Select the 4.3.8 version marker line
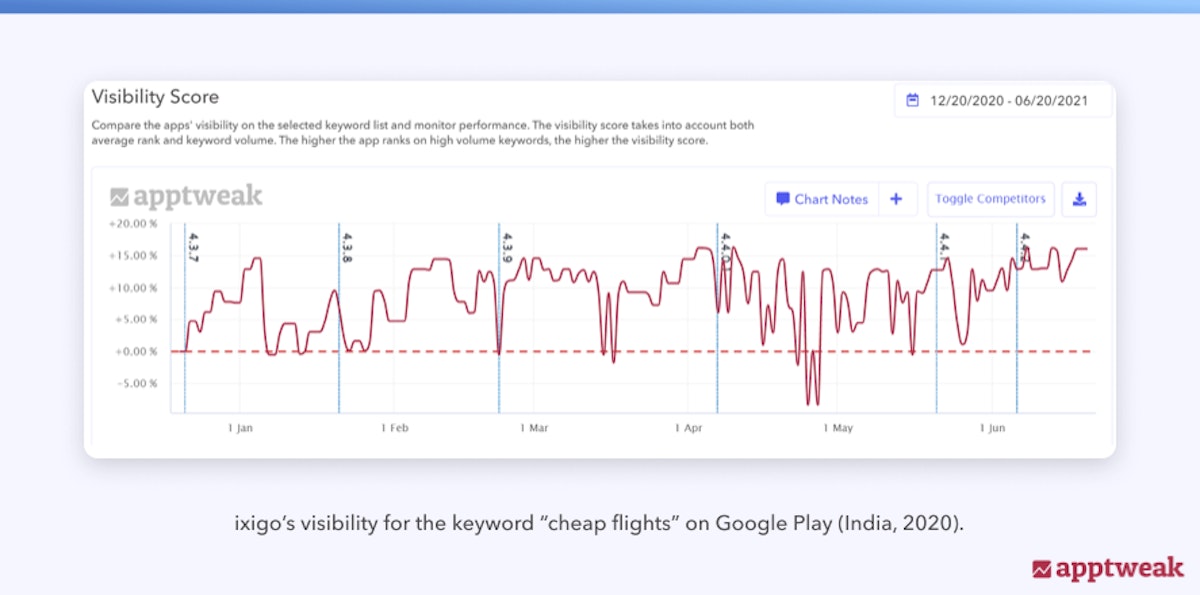The height and width of the screenshot is (595, 1200). (346, 247)
